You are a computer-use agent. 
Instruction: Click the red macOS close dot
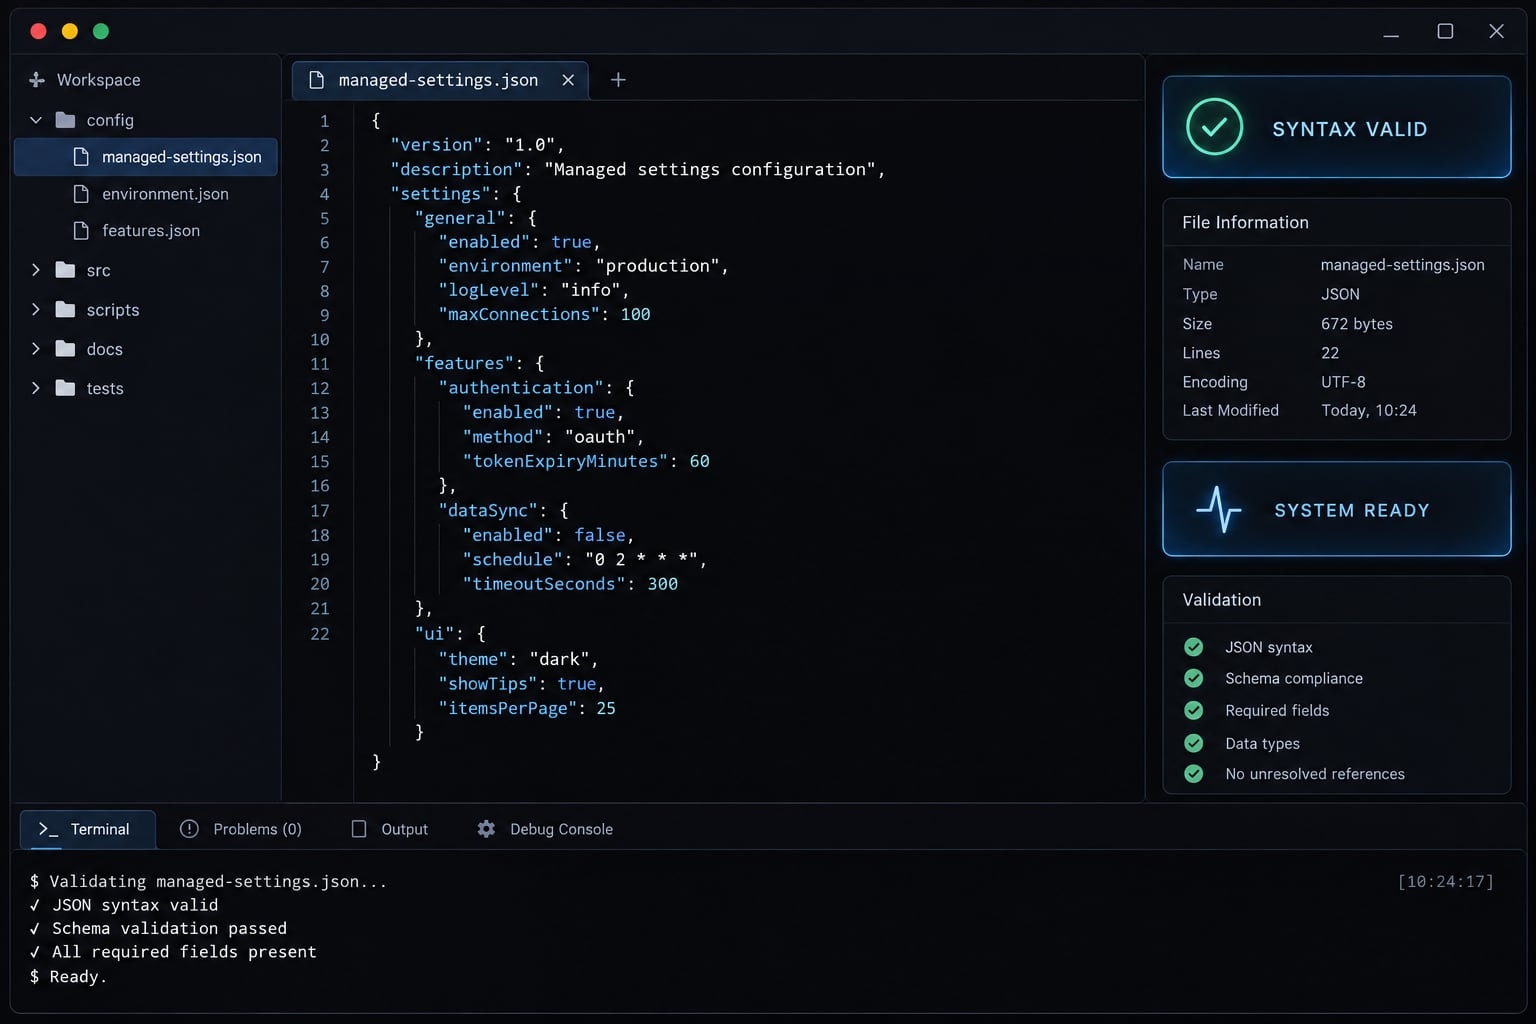coord(39,31)
